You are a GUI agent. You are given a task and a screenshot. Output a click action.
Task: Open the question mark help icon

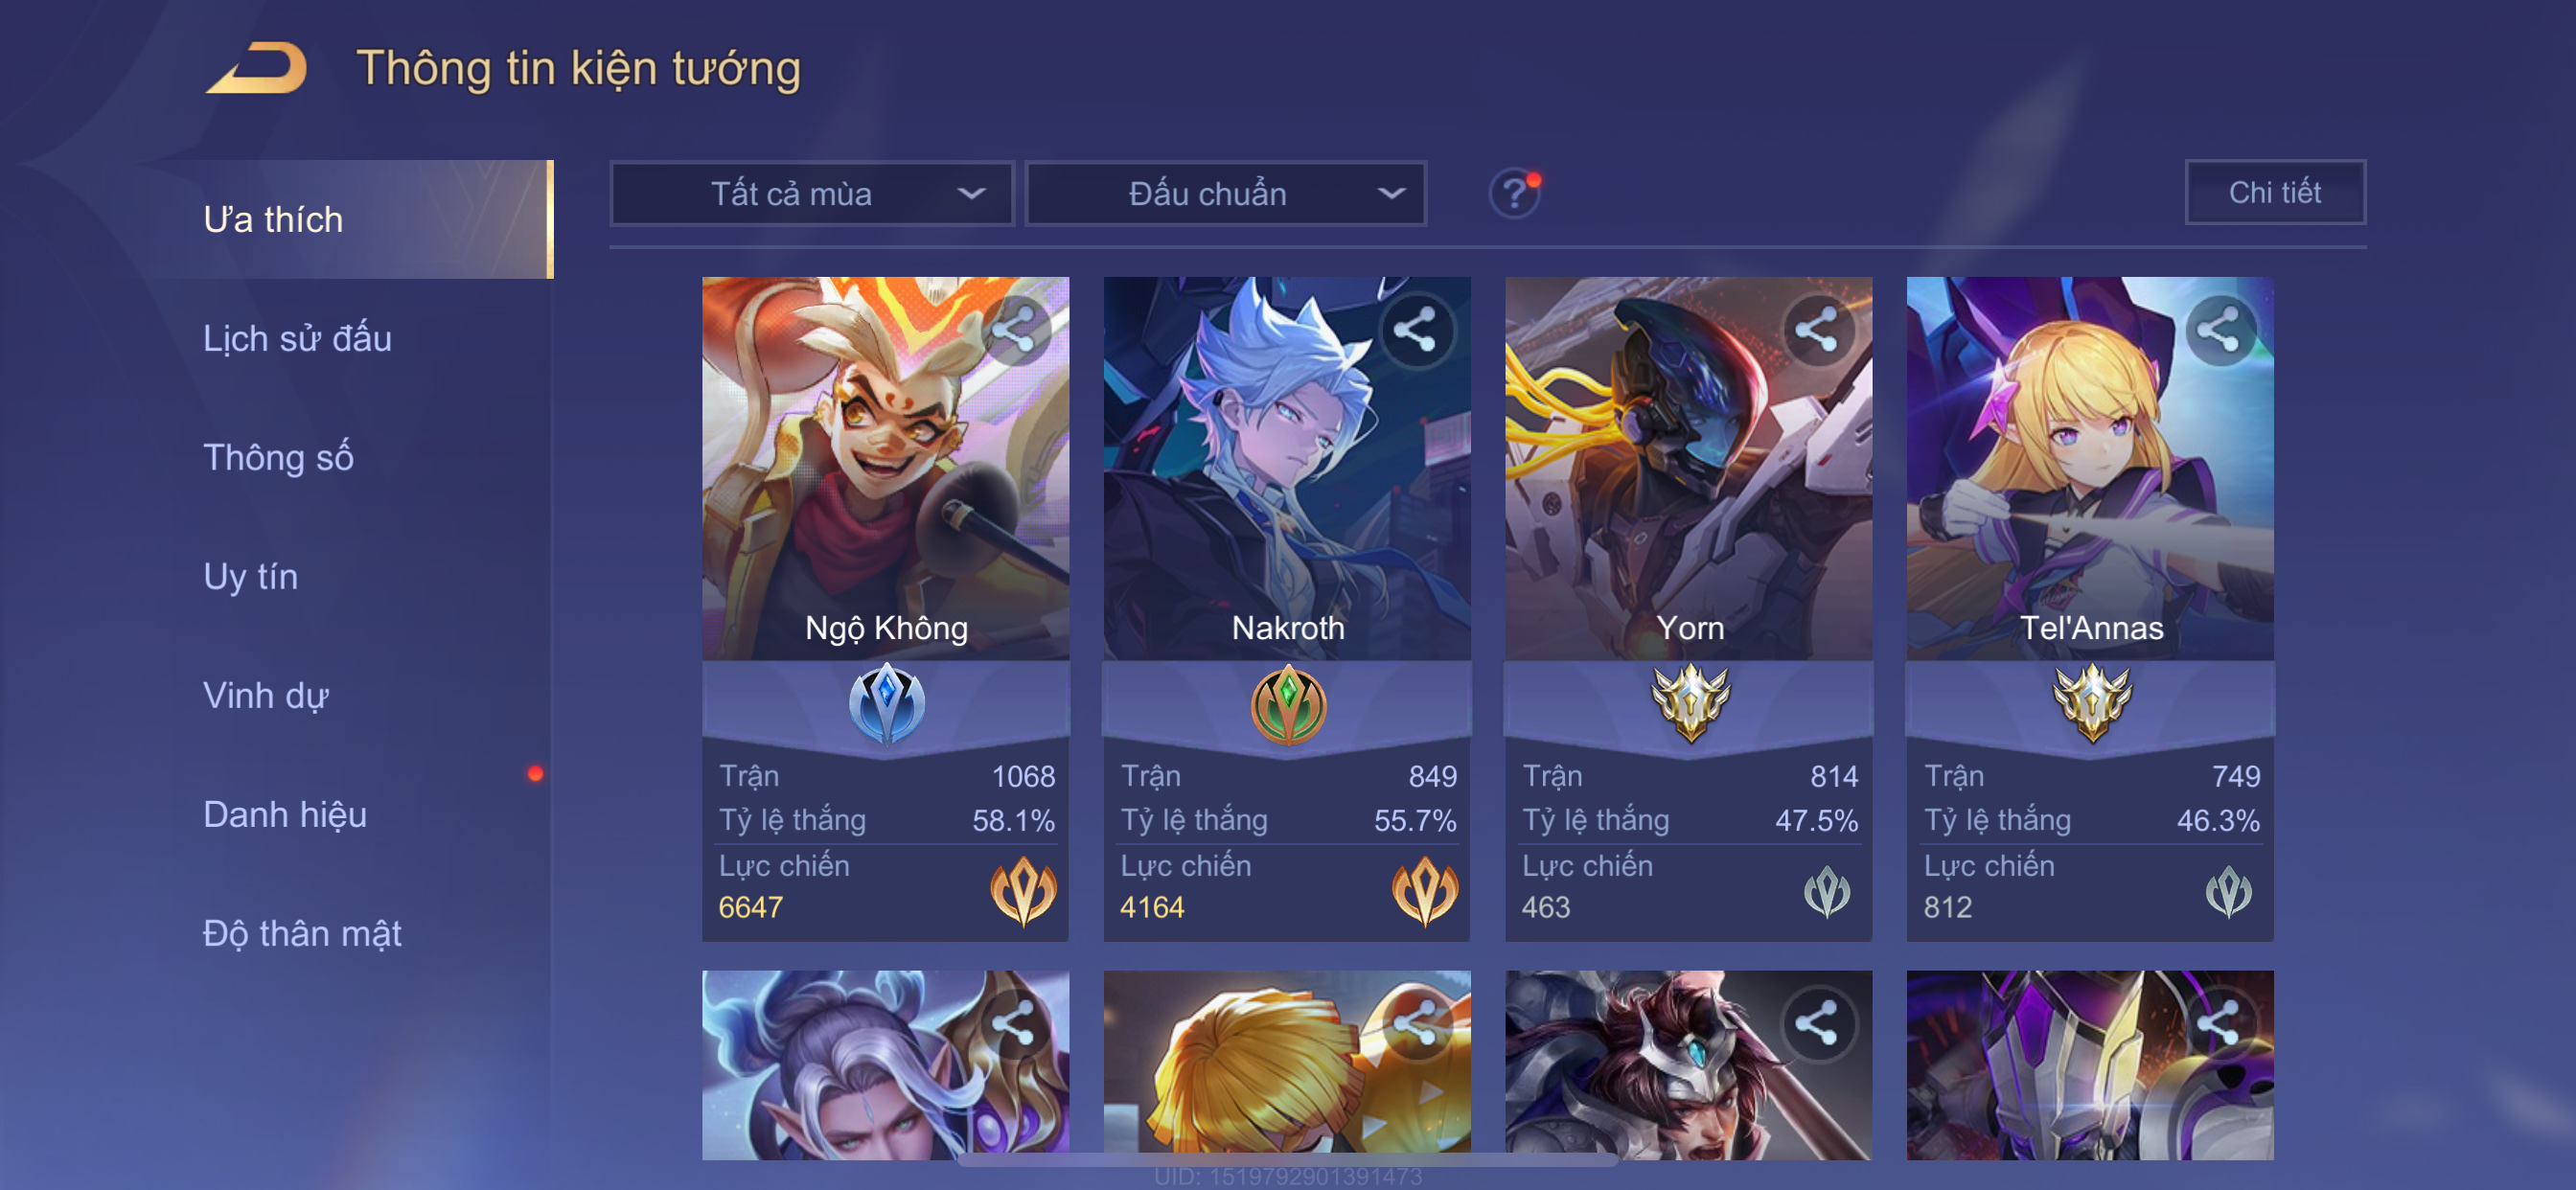(x=1514, y=193)
